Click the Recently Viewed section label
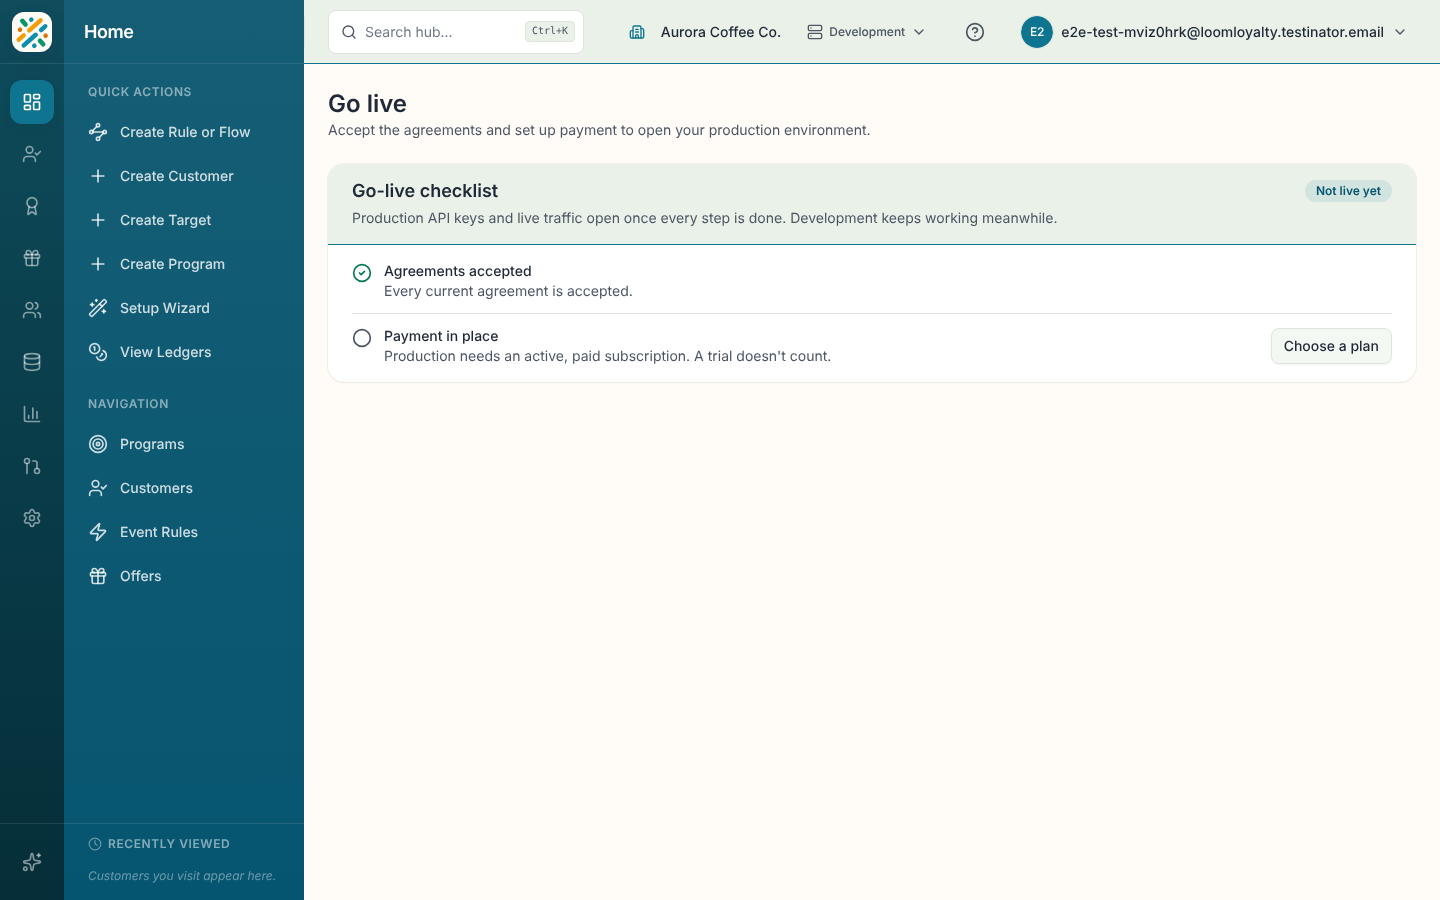The width and height of the screenshot is (1440, 900). [169, 844]
